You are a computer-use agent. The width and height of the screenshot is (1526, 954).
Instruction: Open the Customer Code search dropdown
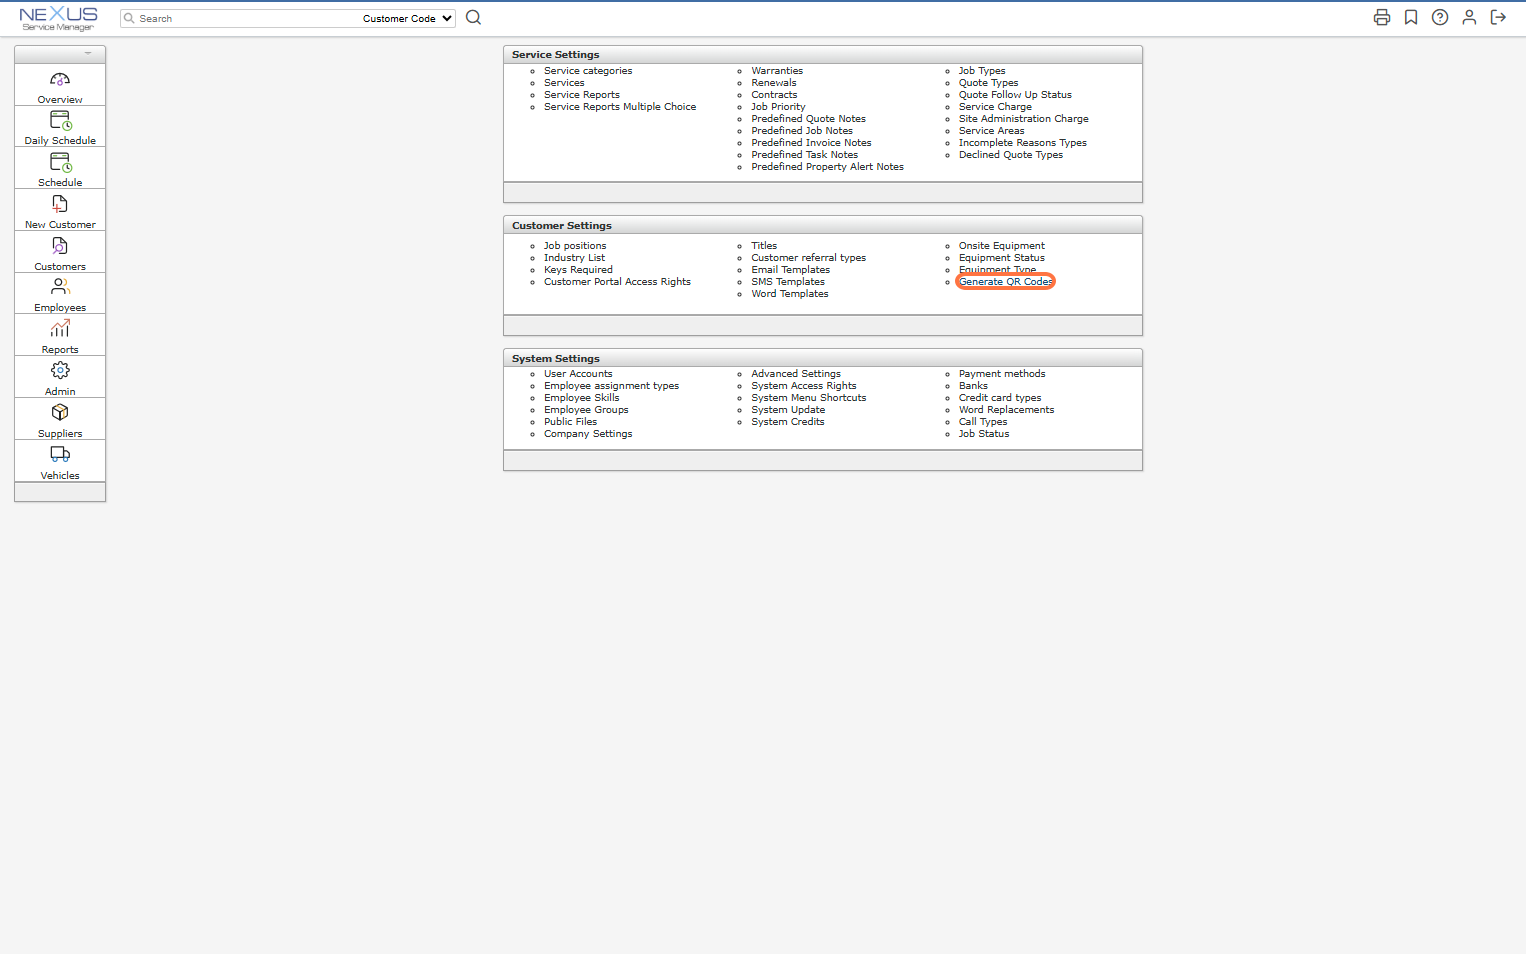tap(408, 18)
